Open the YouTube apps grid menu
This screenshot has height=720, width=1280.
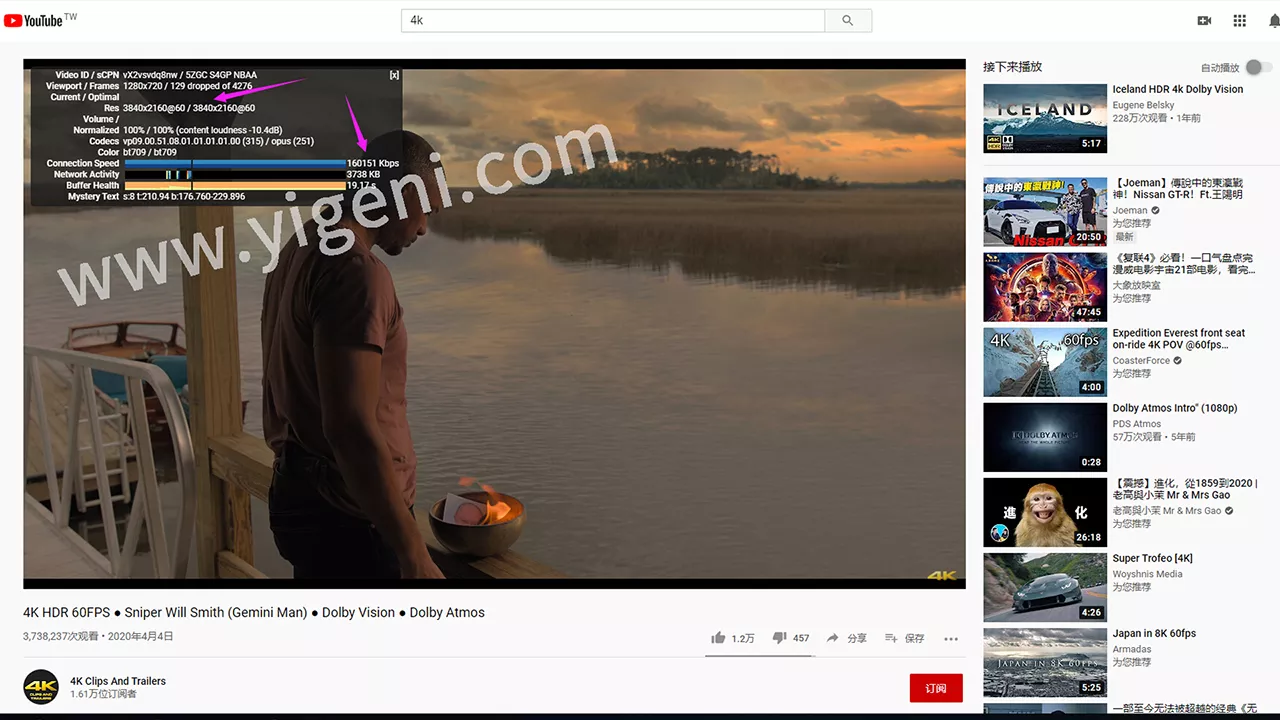pos(1240,21)
